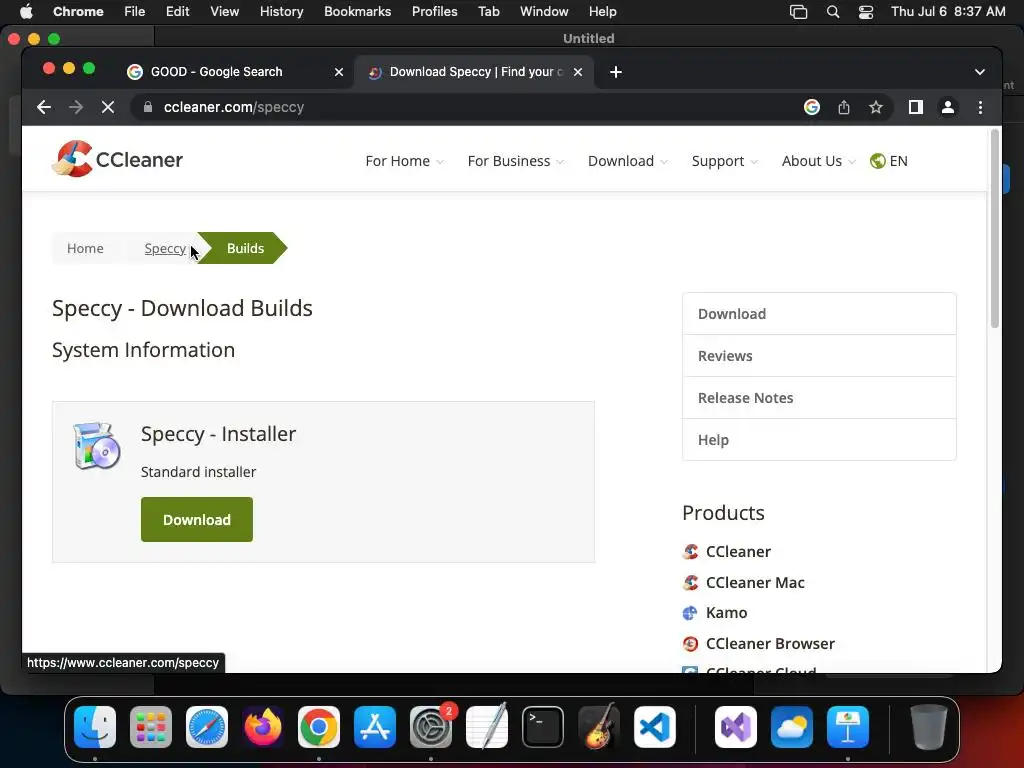Open Control Center in menu bar
The width and height of the screenshot is (1024, 768).
point(866,12)
